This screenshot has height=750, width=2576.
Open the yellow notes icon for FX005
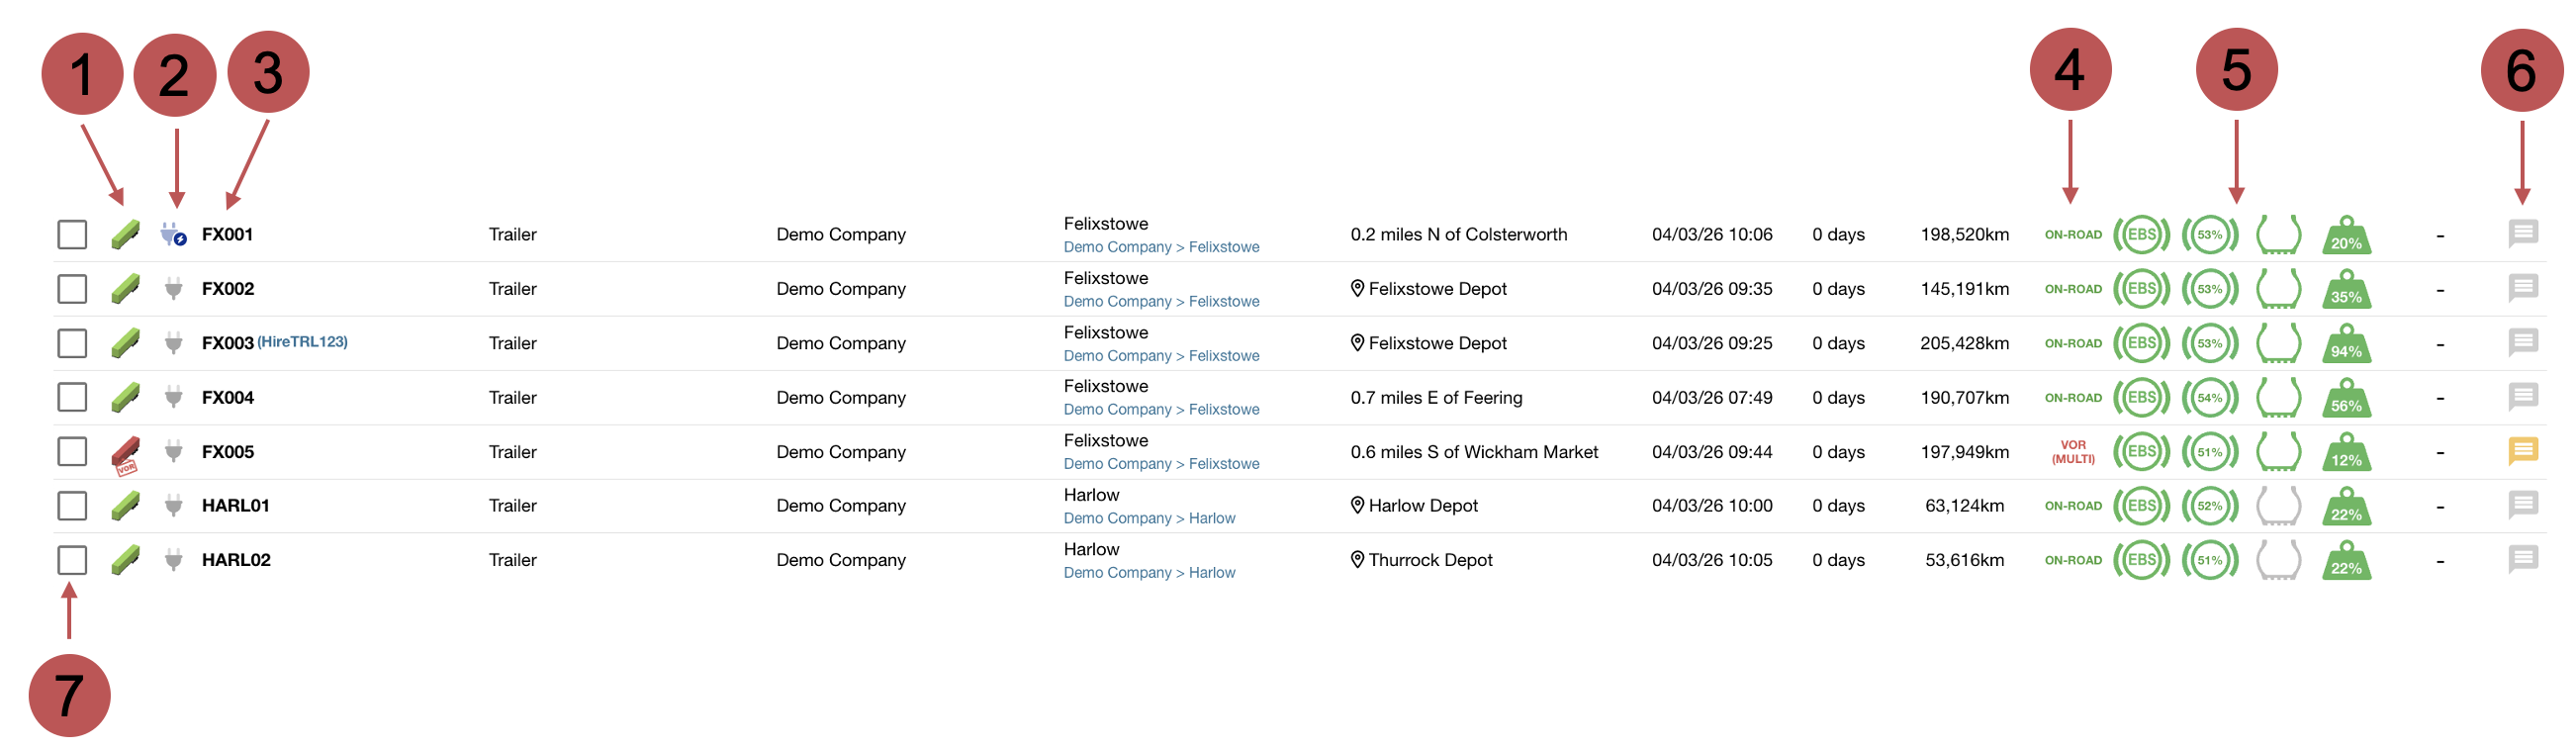tap(2522, 451)
